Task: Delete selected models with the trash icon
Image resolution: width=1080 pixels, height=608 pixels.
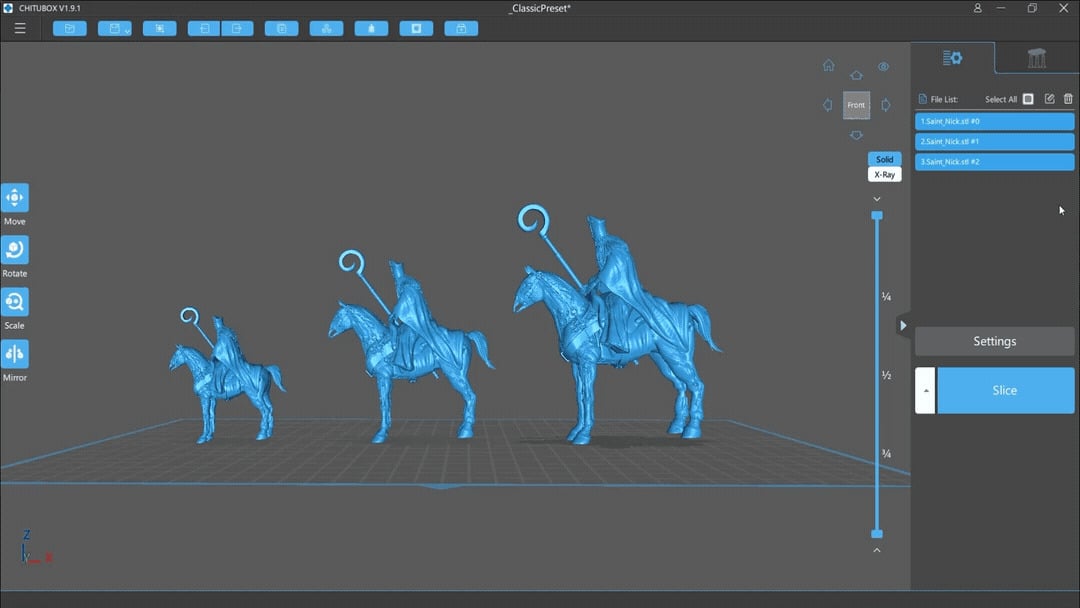Action: tap(1068, 98)
